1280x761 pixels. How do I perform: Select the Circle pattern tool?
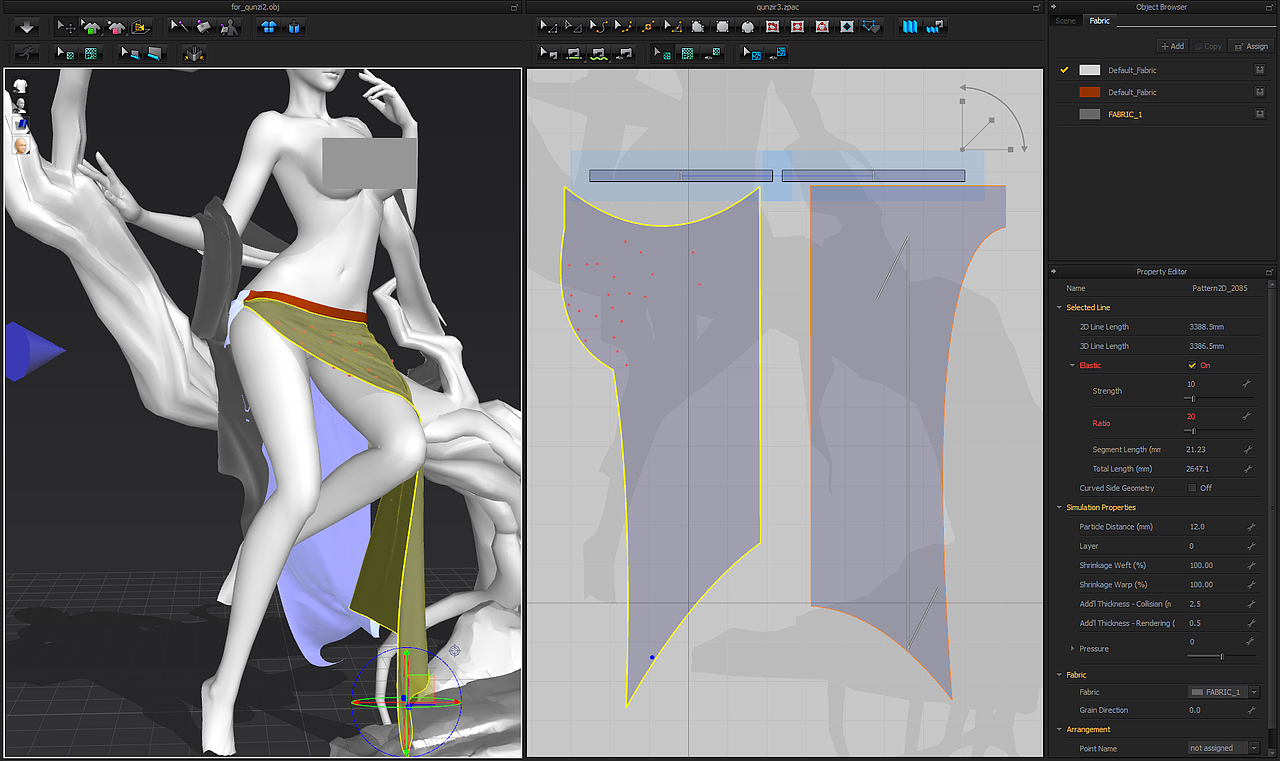747,27
